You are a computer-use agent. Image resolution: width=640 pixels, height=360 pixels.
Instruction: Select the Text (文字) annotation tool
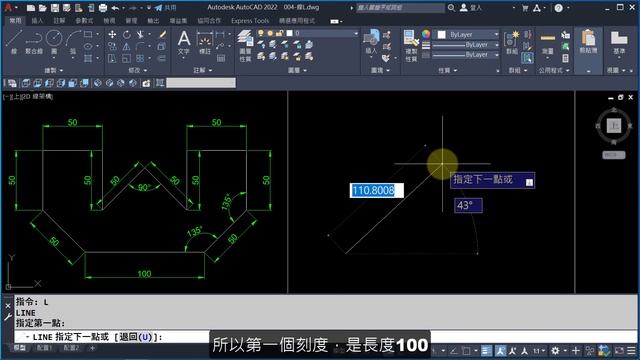coord(184,42)
